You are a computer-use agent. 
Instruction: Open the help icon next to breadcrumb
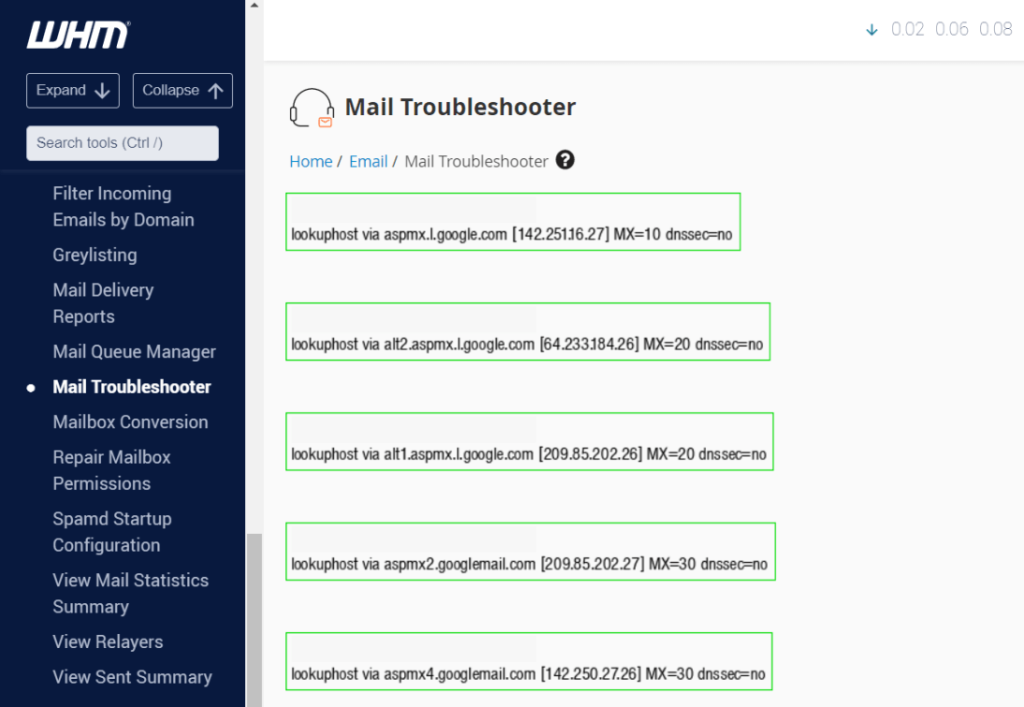pos(565,160)
